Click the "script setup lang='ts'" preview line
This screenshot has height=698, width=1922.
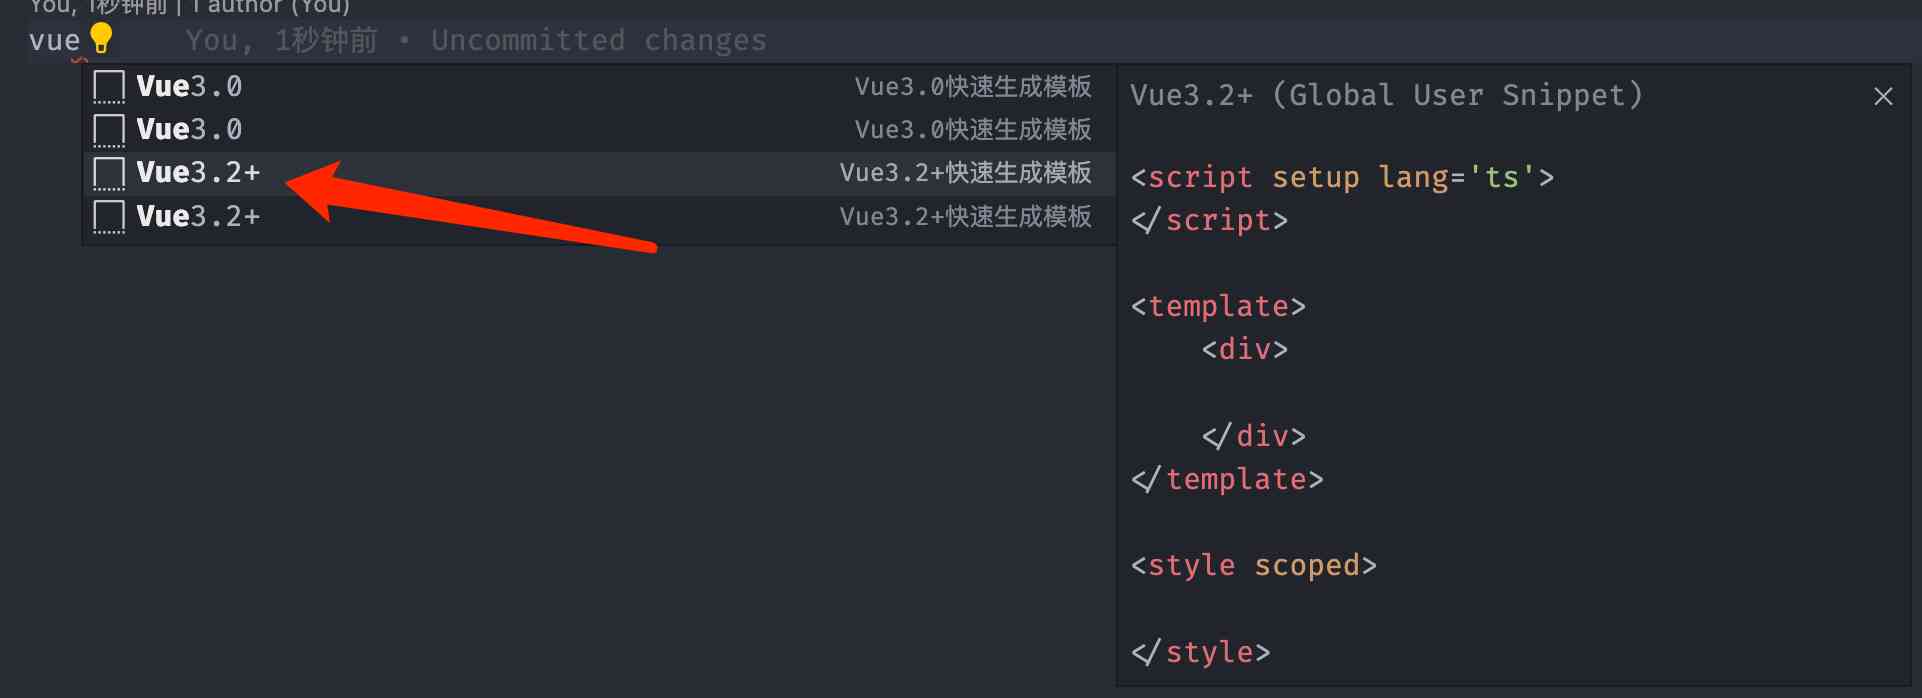[1342, 178]
